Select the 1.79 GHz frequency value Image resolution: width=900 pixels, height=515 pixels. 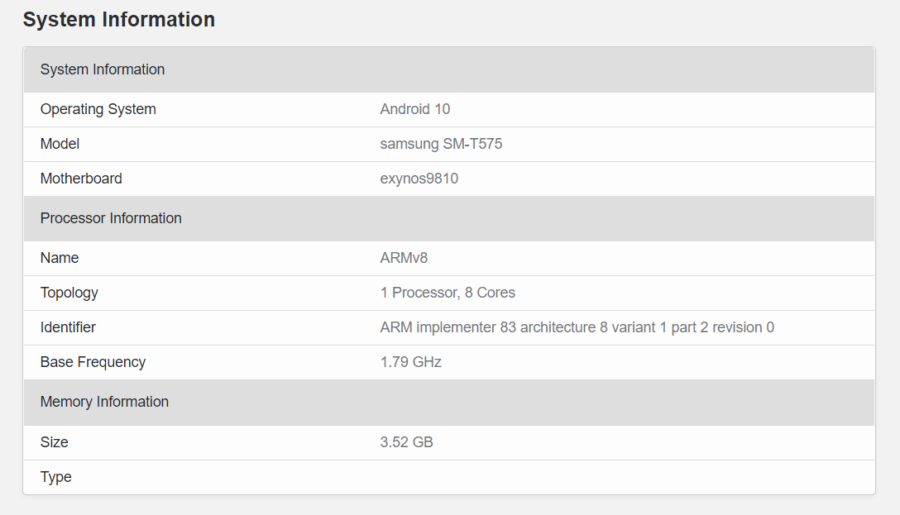(411, 362)
